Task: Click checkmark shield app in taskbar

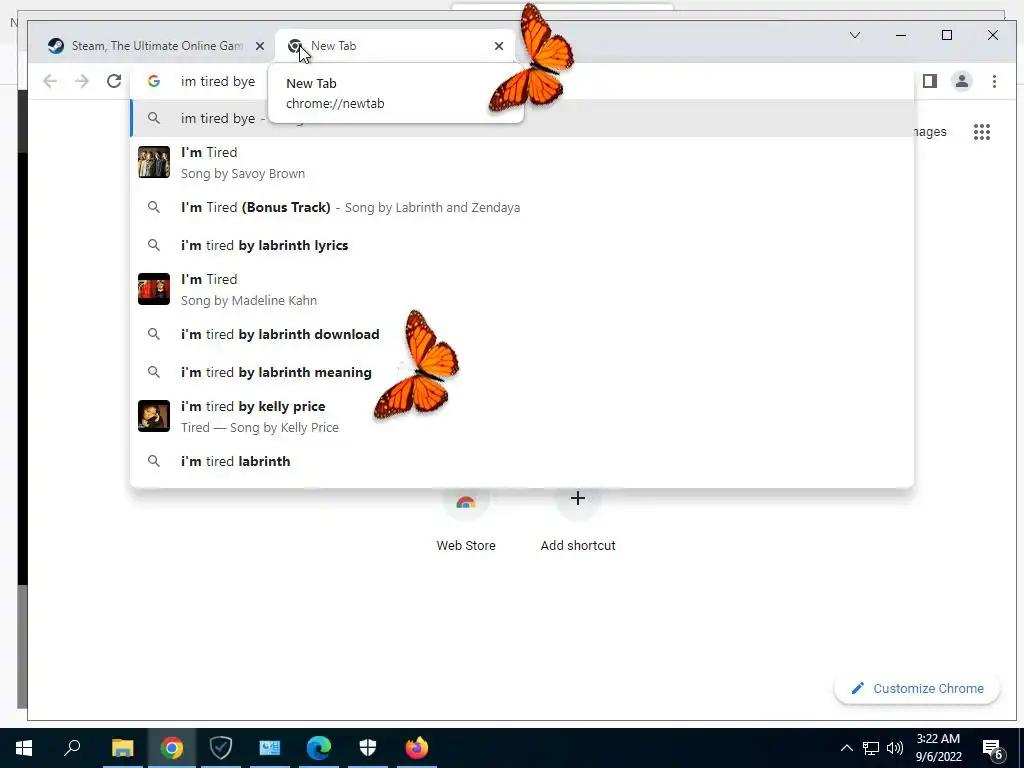Action: point(221,748)
